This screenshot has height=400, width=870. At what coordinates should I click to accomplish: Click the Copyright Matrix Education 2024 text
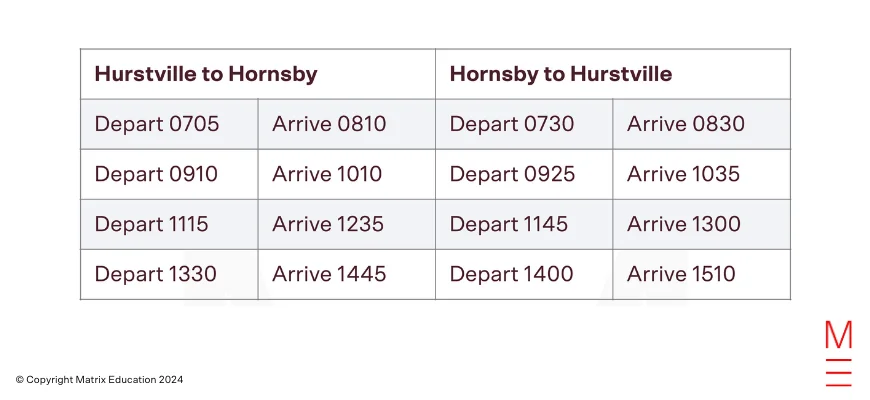99,380
